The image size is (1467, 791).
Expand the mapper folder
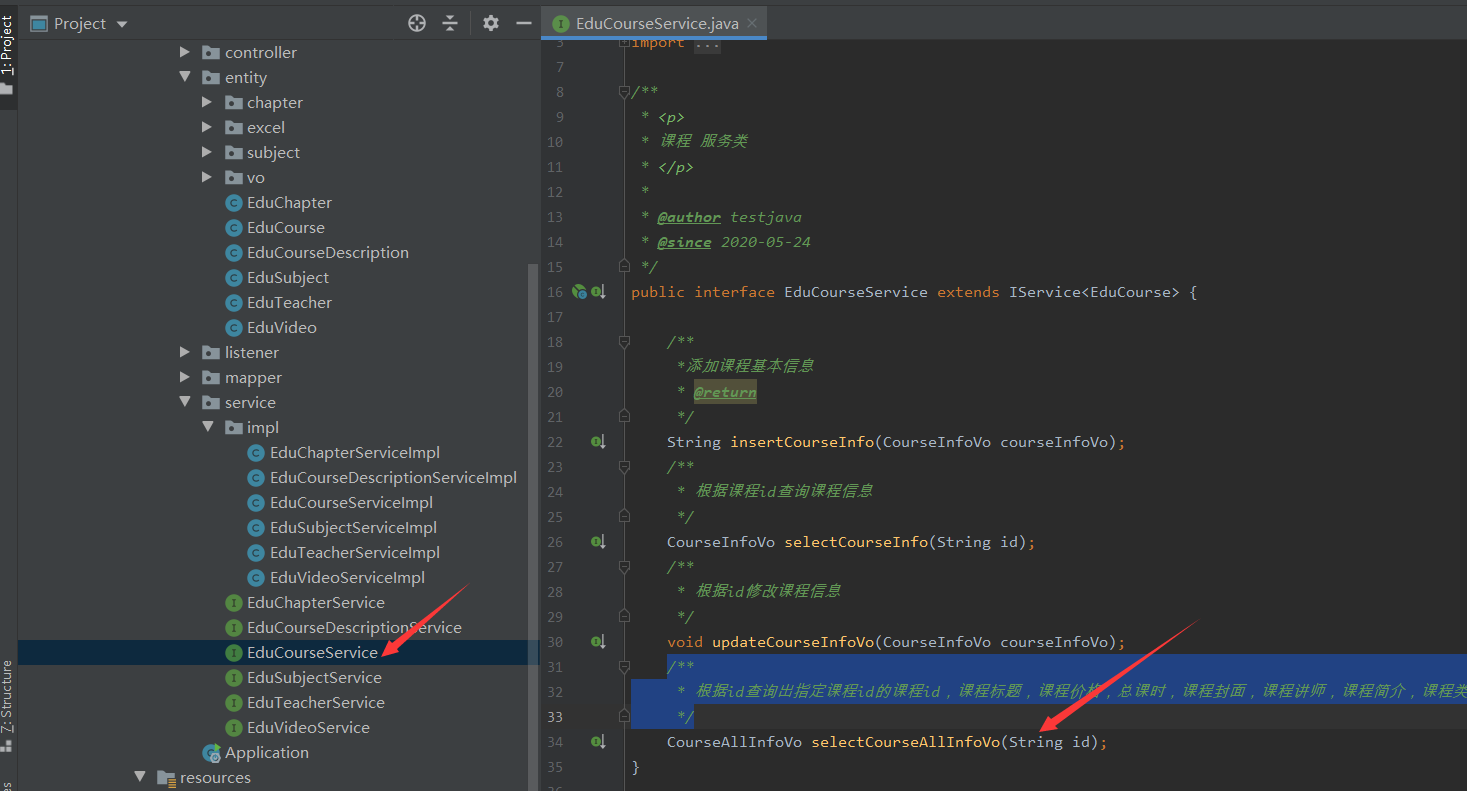[185, 377]
